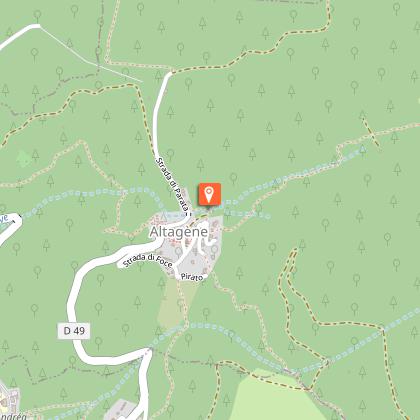Image resolution: width=420 pixels, height=420 pixels.
Task: Select the Altagene village name label
Action: [x=179, y=232]
